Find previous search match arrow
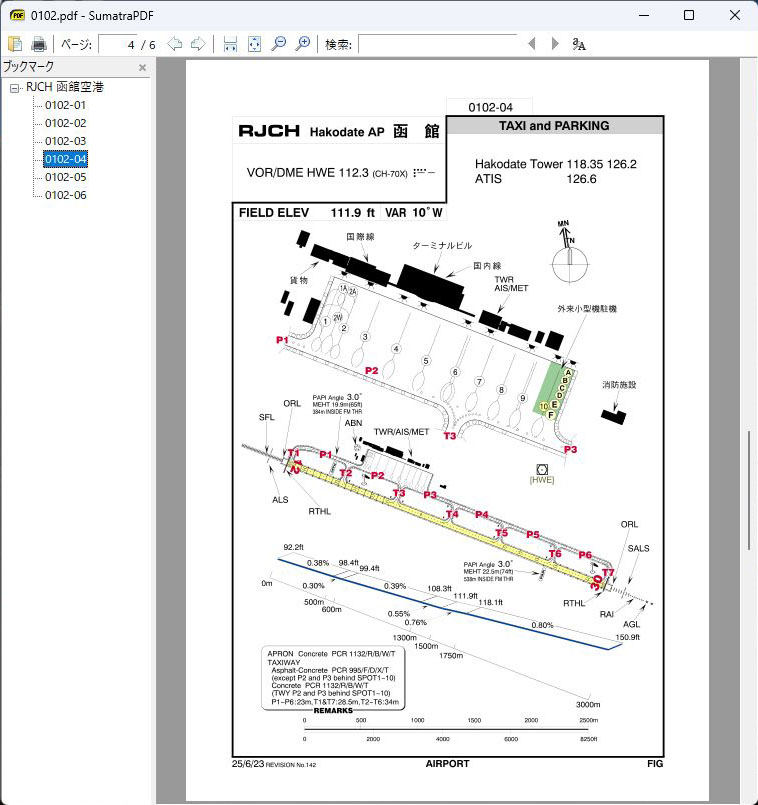 pos(532,44)
